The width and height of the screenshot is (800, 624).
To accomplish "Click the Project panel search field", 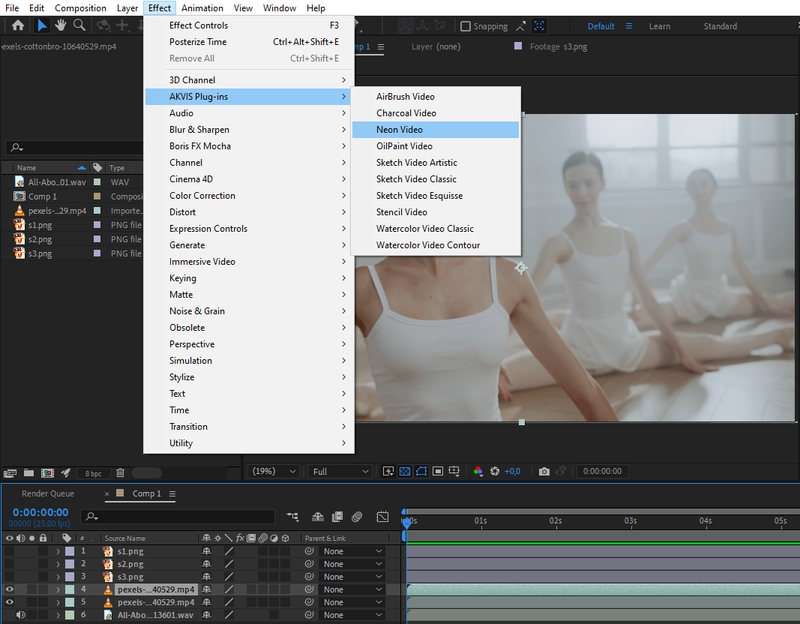I will tap(74, 147).
